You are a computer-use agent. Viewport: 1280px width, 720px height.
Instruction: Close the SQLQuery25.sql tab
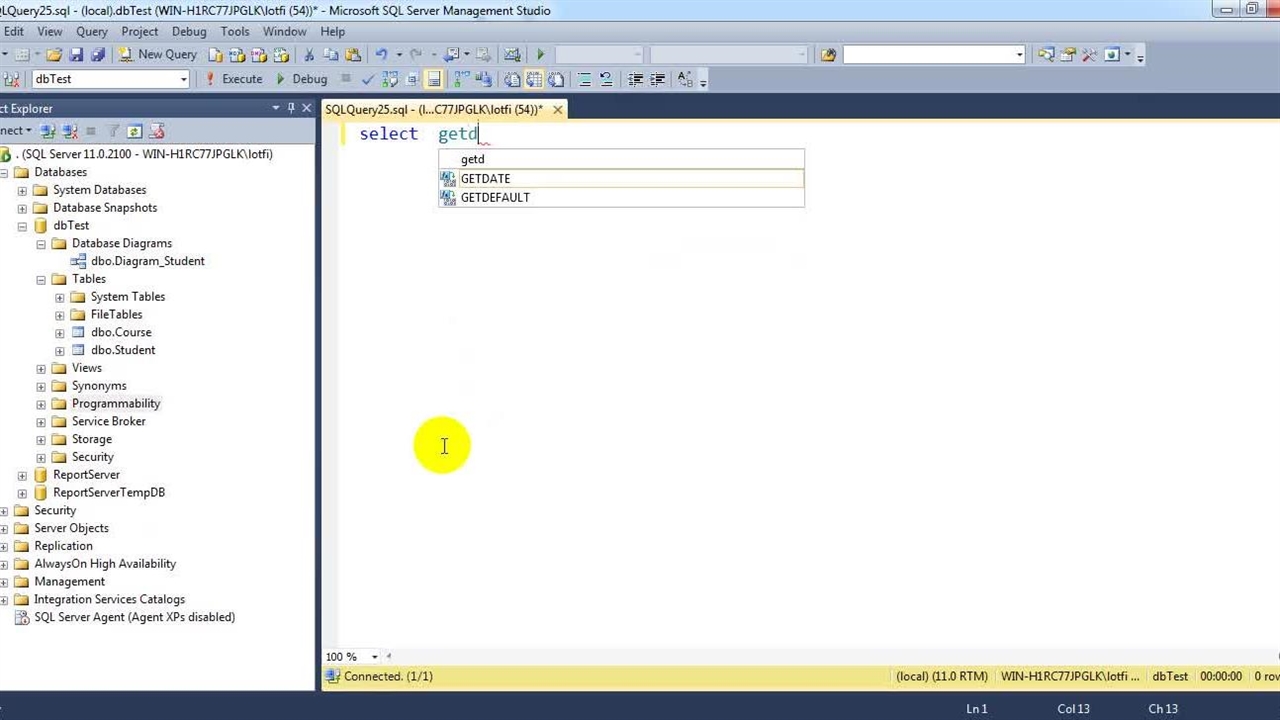point(558,109)
